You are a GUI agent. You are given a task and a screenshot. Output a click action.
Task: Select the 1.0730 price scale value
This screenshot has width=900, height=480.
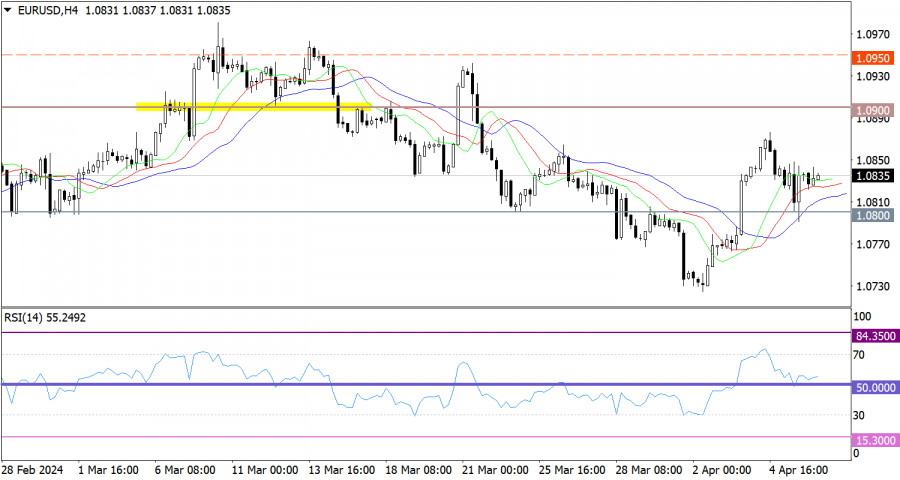(x=872, y=286)
